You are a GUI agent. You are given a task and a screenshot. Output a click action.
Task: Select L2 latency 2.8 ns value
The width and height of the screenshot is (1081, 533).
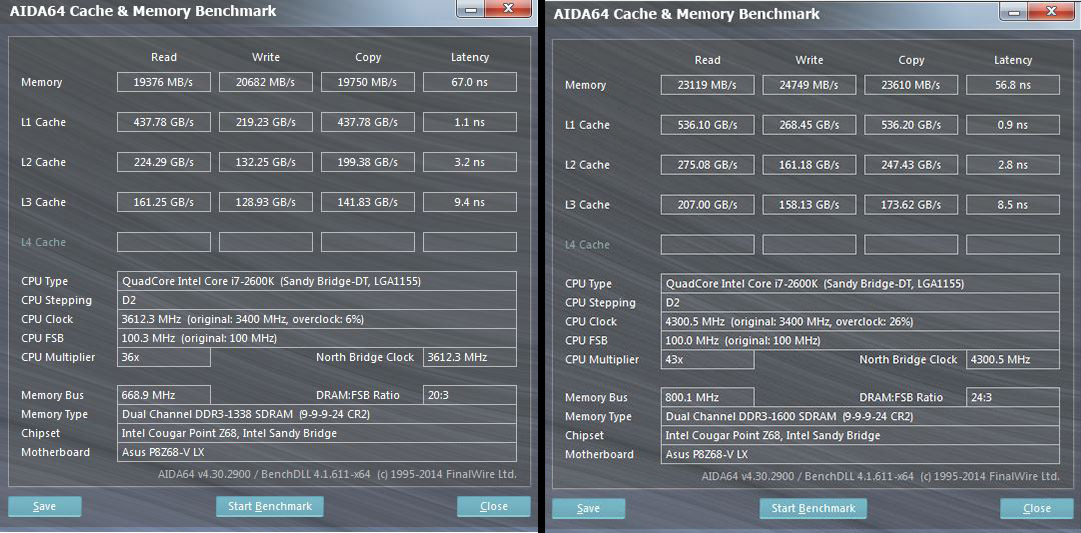(1013, 165)
